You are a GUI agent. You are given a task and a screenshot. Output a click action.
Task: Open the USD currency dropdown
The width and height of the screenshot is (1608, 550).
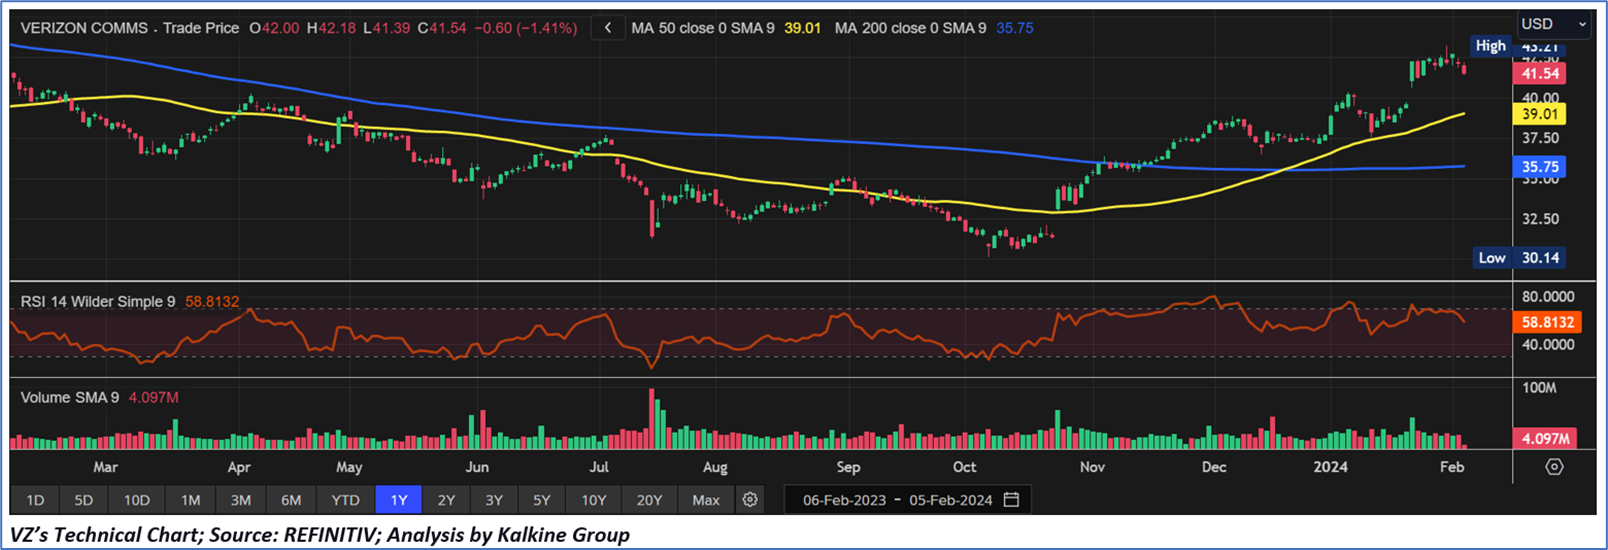click(x=1553, y=24)
